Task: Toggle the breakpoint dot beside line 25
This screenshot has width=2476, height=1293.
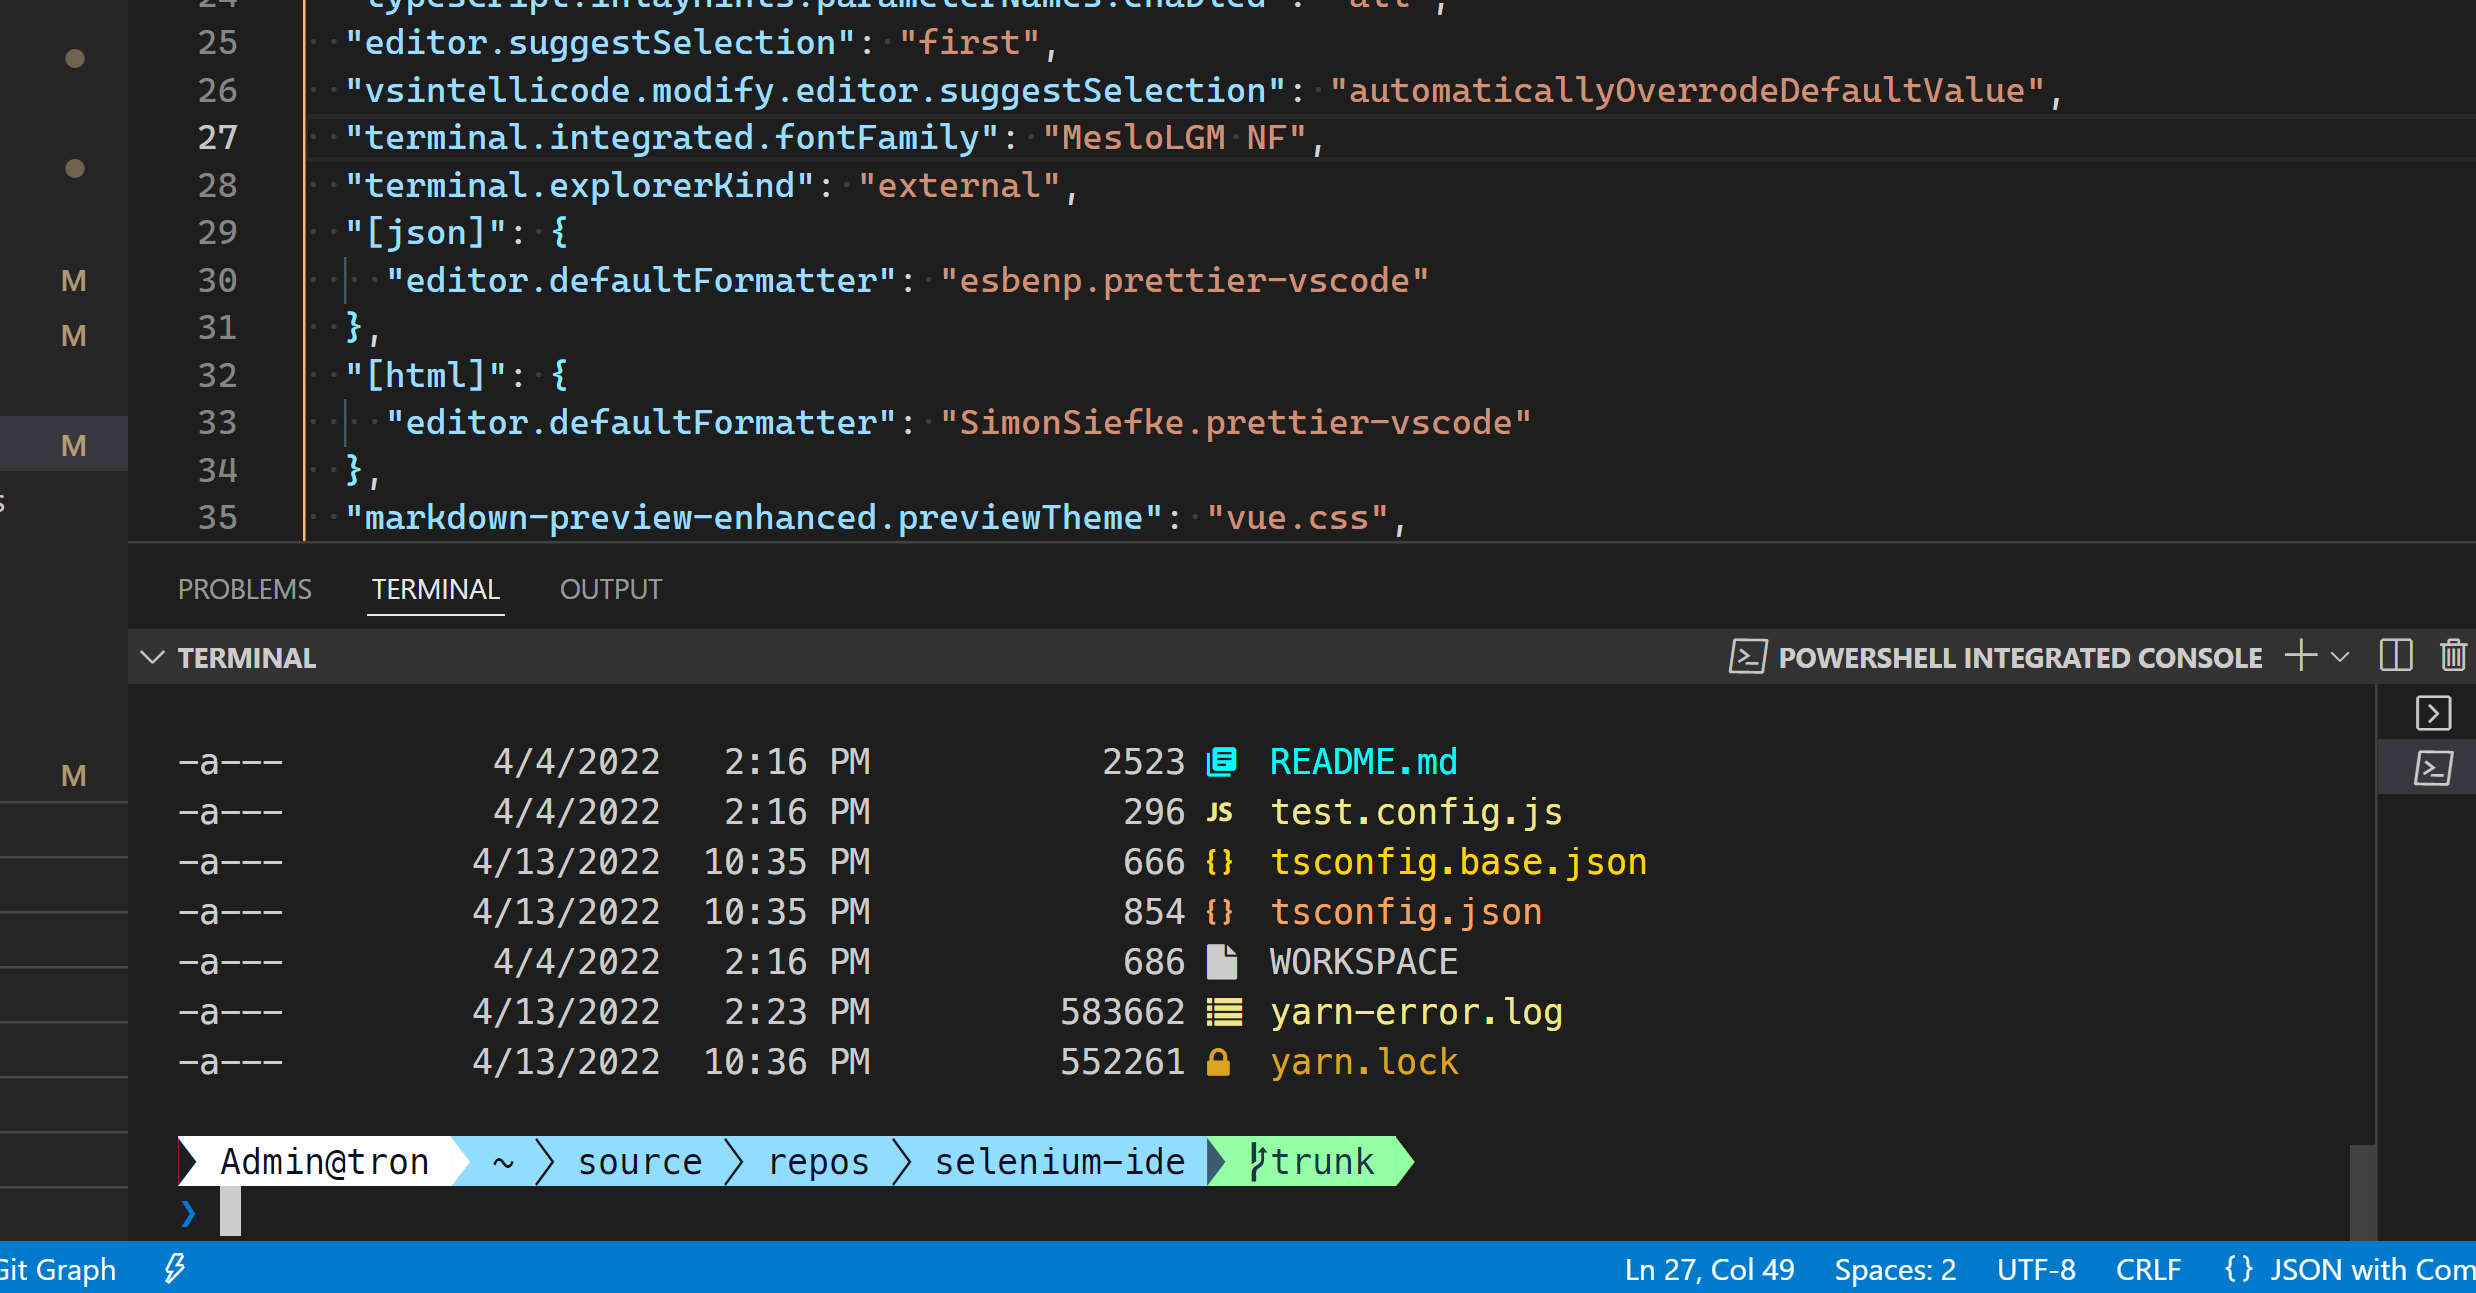Action: click(x=75, y=58)
